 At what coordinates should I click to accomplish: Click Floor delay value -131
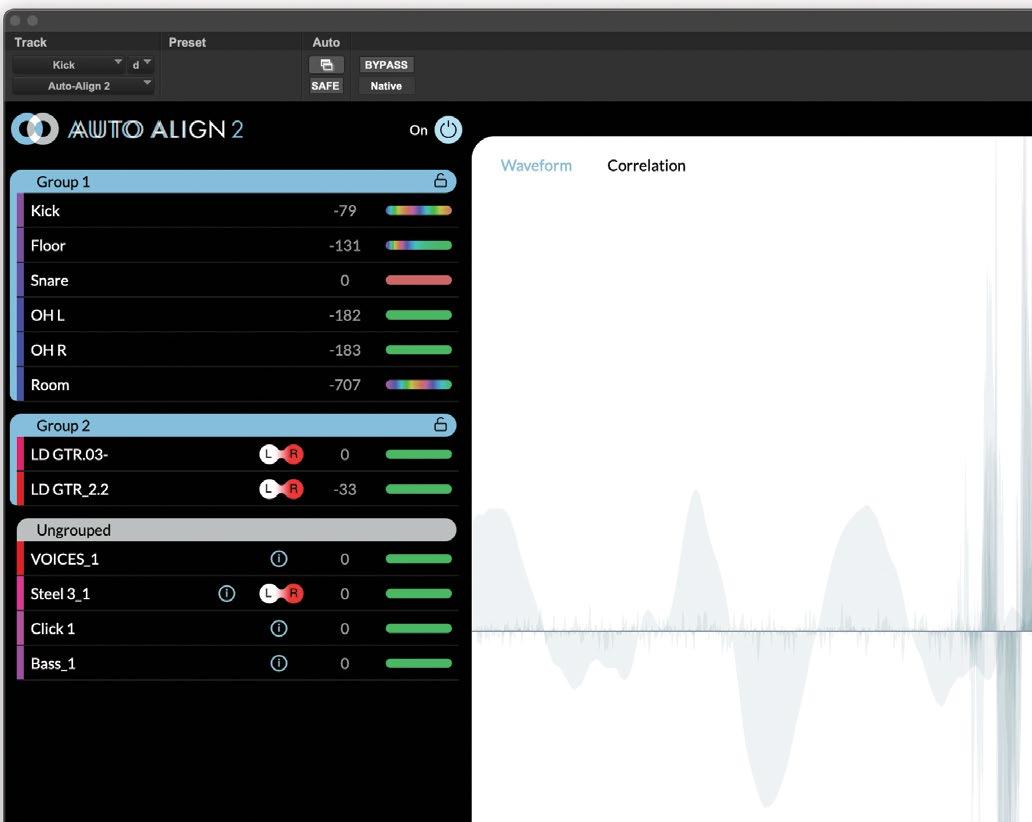click(x=345, y=245)
